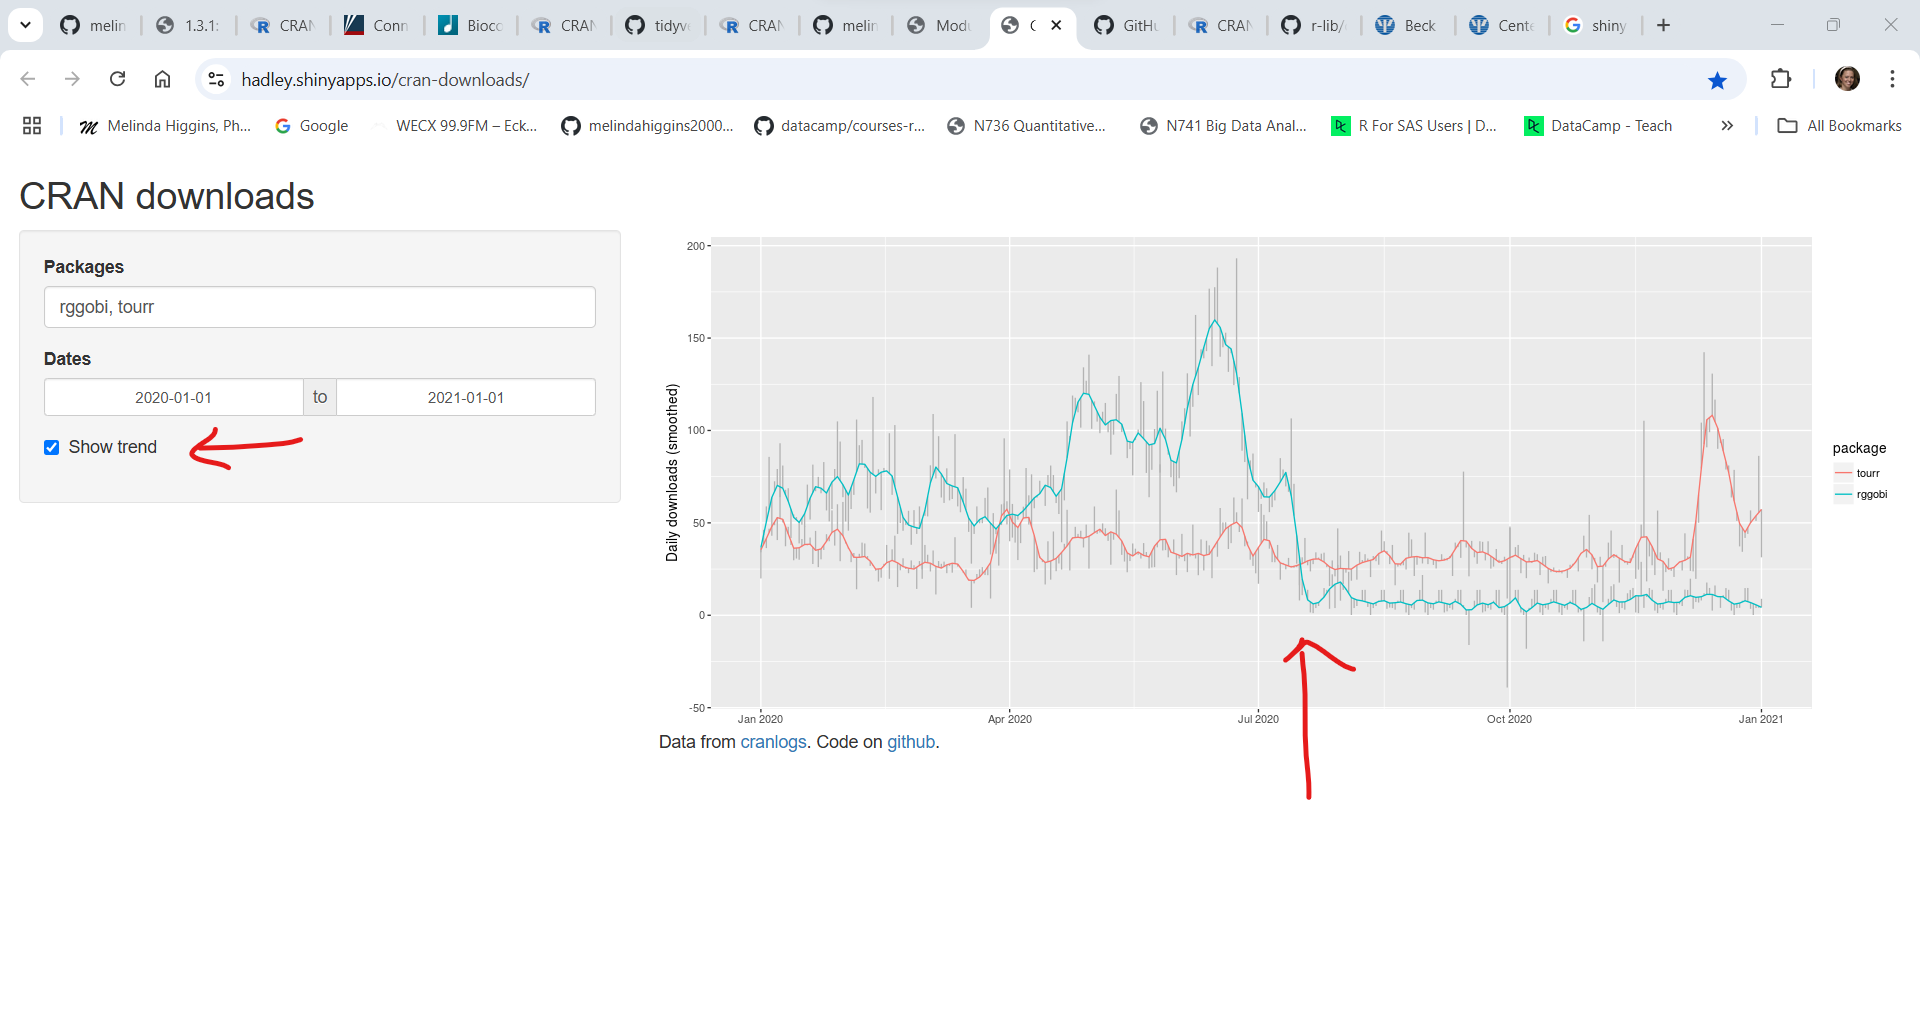
Task: Open the github code link
Action: 911,742
